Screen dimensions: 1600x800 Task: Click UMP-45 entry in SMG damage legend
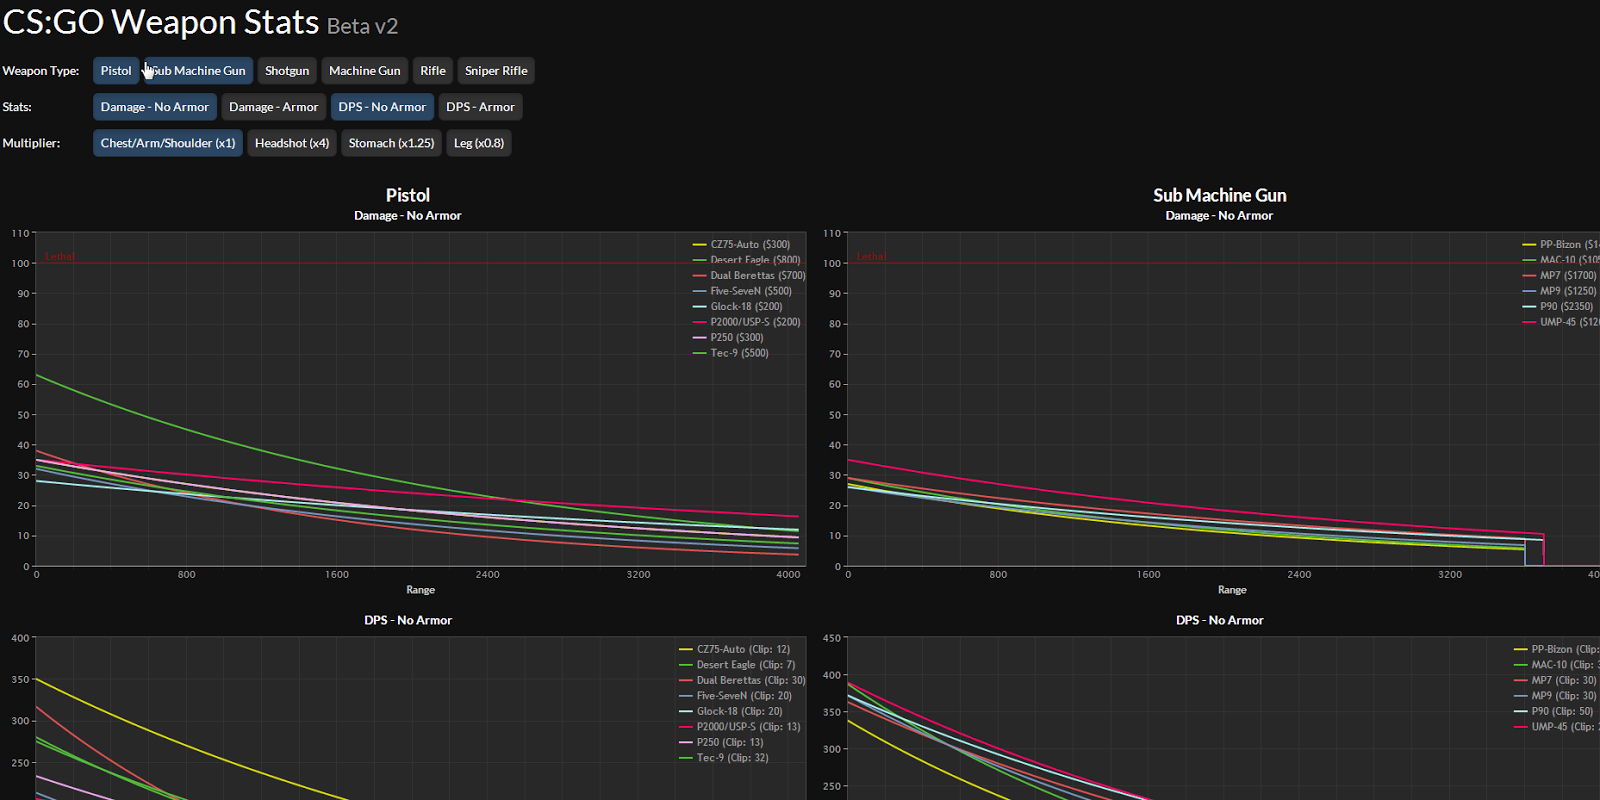tap(1561, 322)
